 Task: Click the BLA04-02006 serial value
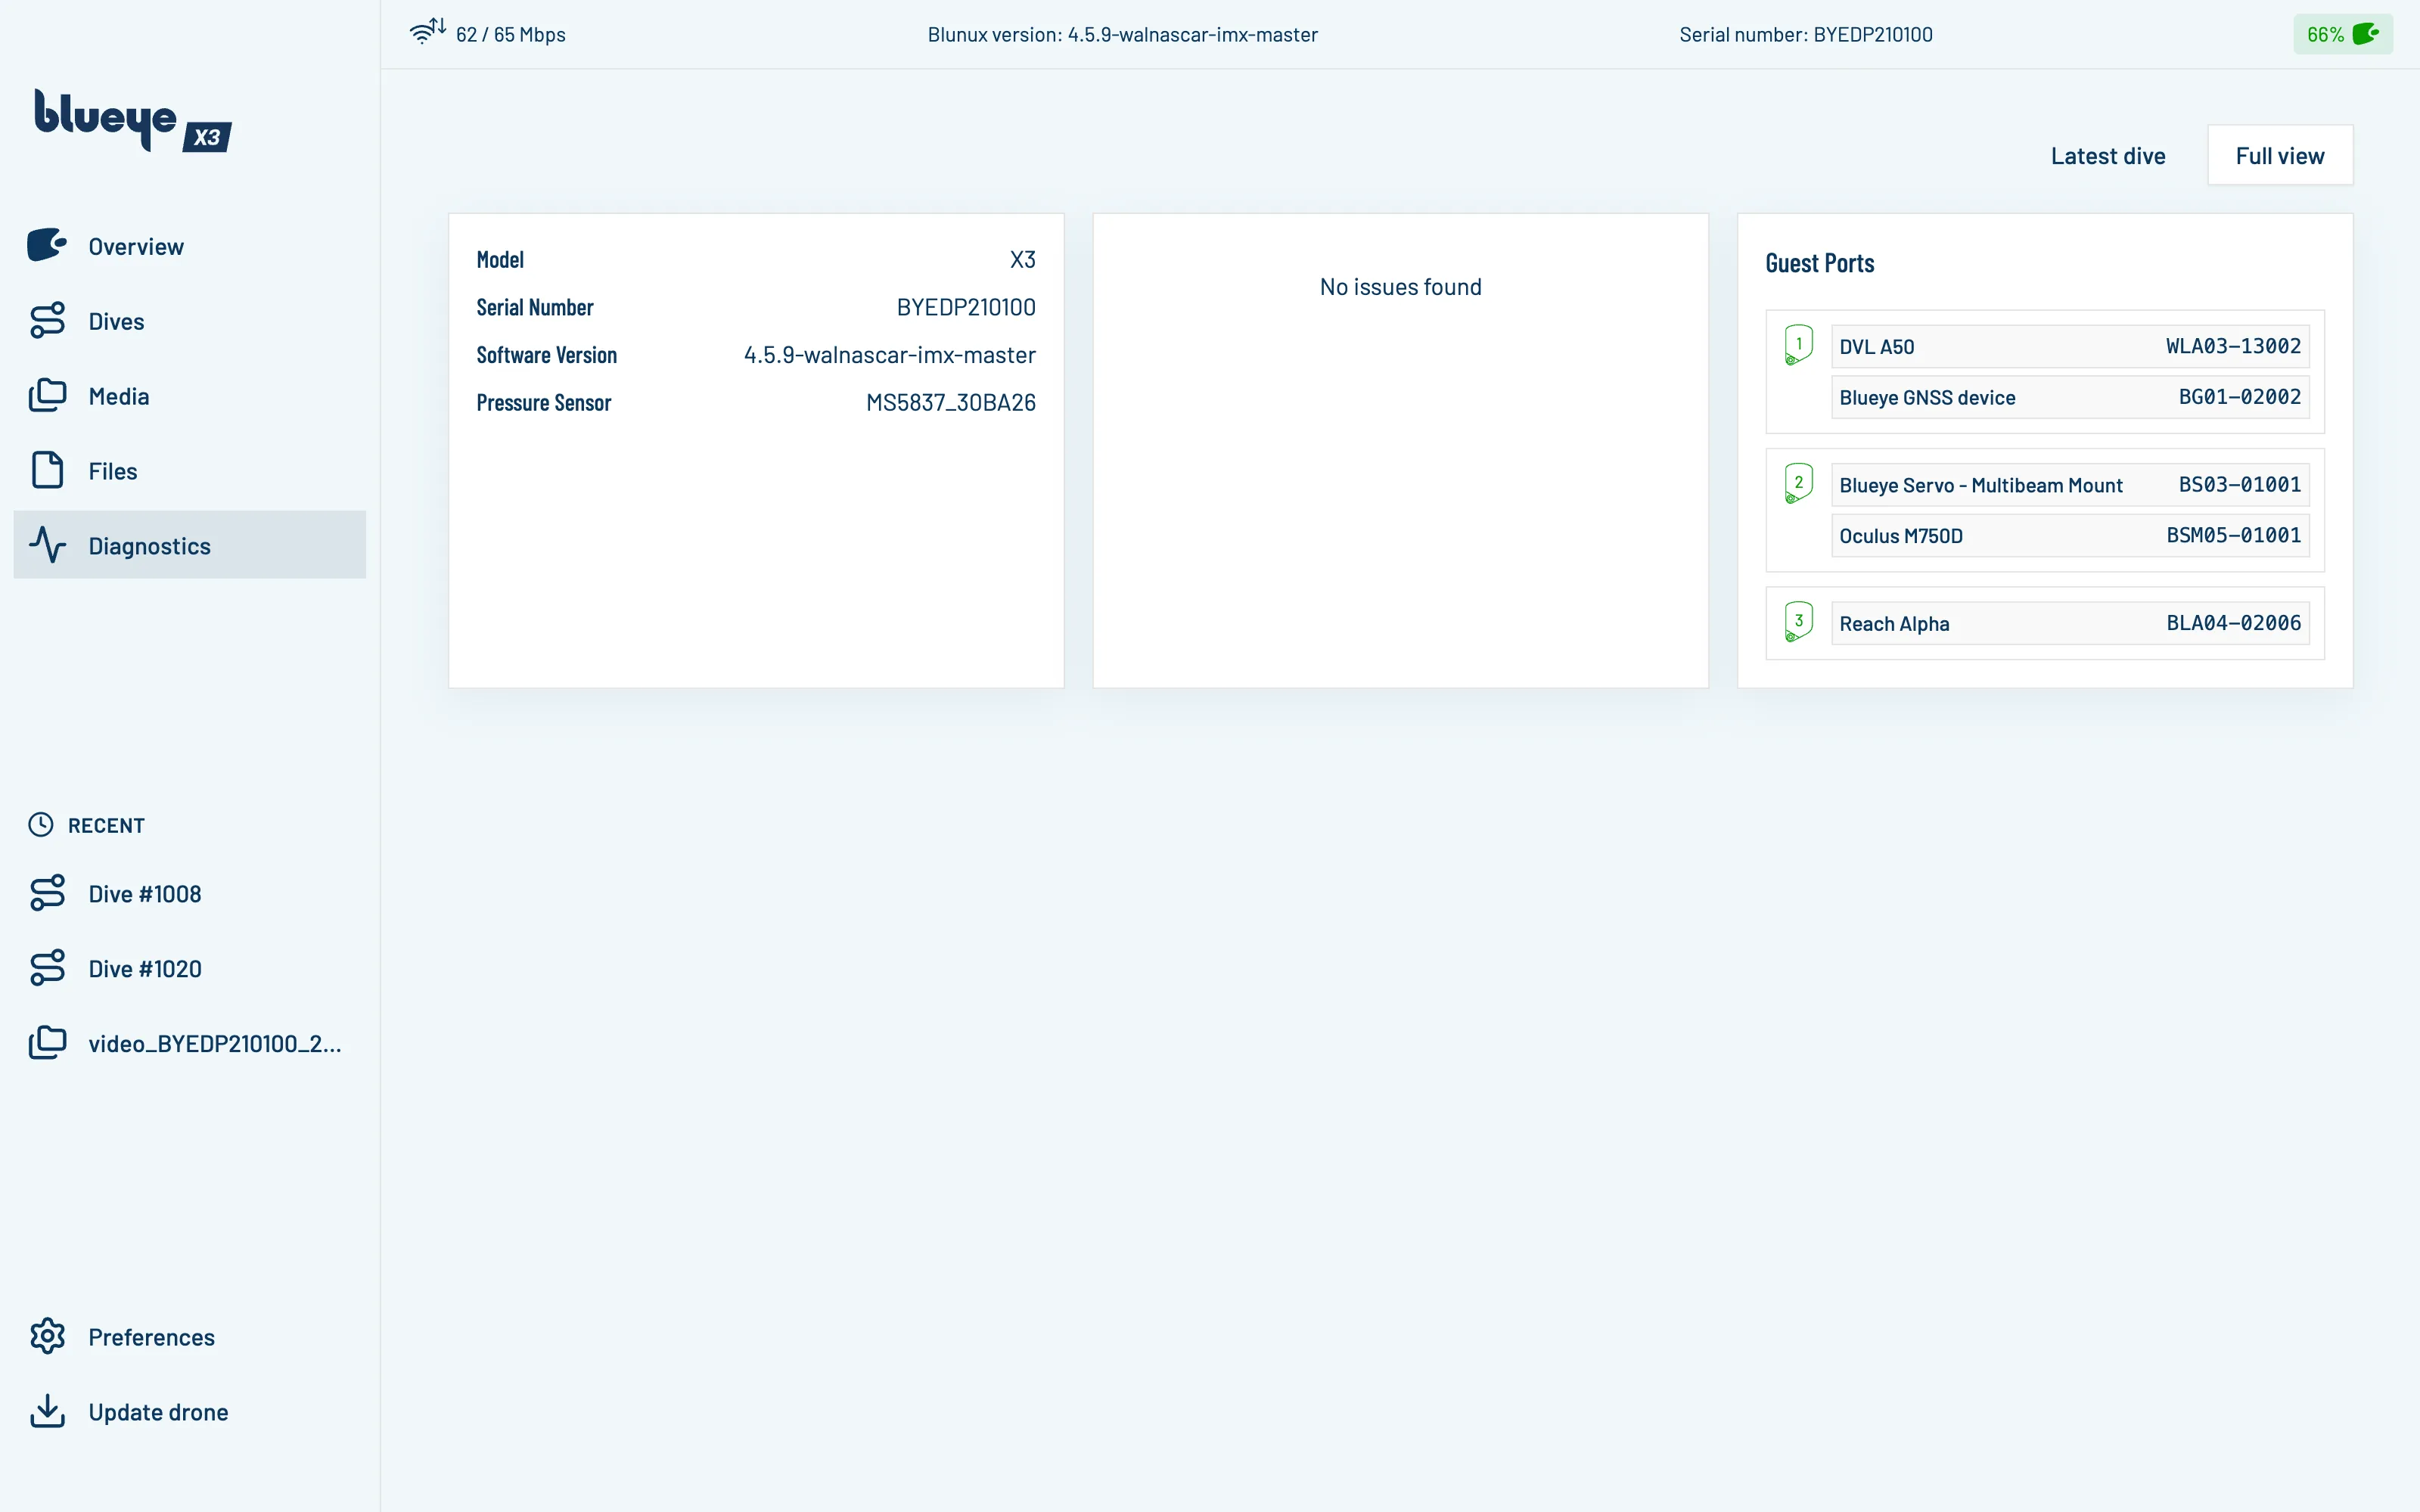(2233, 623)
